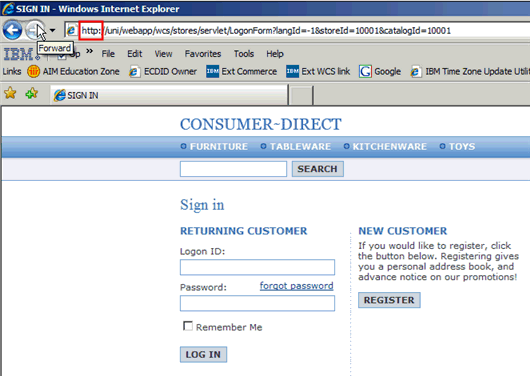530x376 pixels.
Task: Click the Password input field
Action: (257, 303)
